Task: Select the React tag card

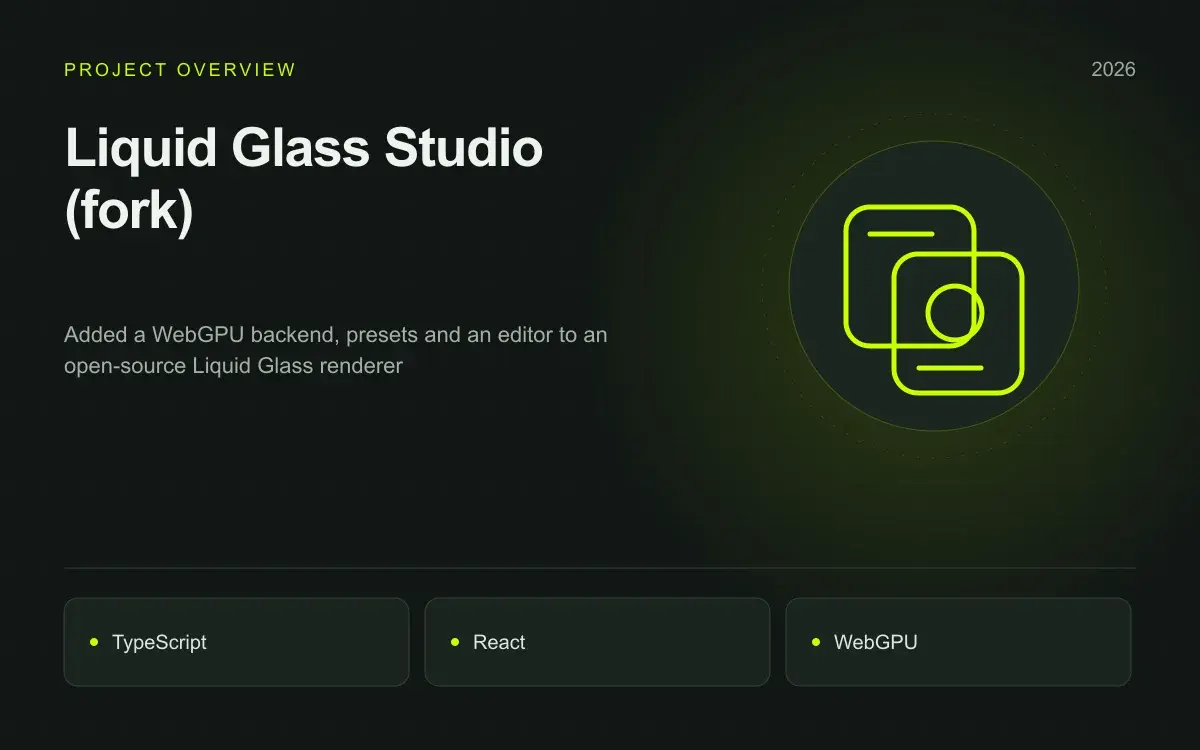Action: pyautogui.click(x=597, y=642)
